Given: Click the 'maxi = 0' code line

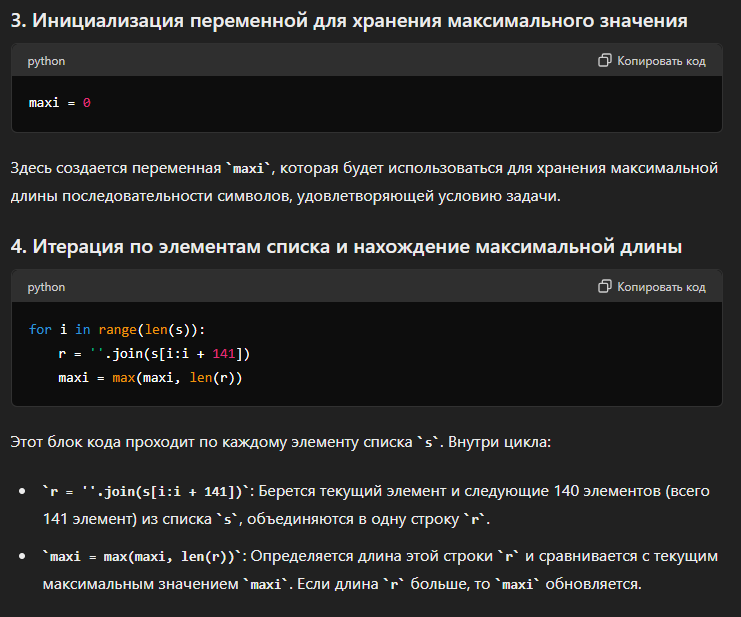Looking at the screenshot, I should 60,103.
